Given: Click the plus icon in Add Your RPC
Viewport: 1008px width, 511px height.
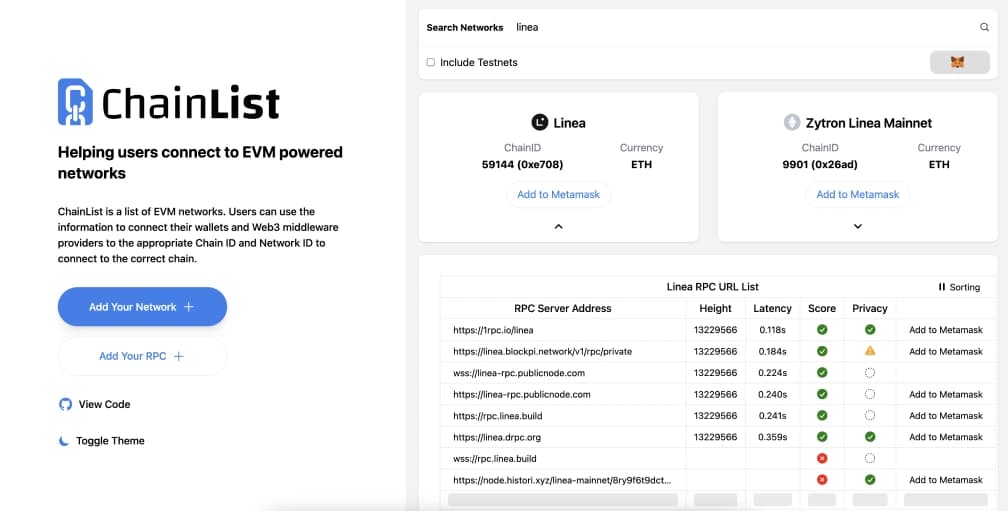Looking at the screenshot, I should 179,356.
